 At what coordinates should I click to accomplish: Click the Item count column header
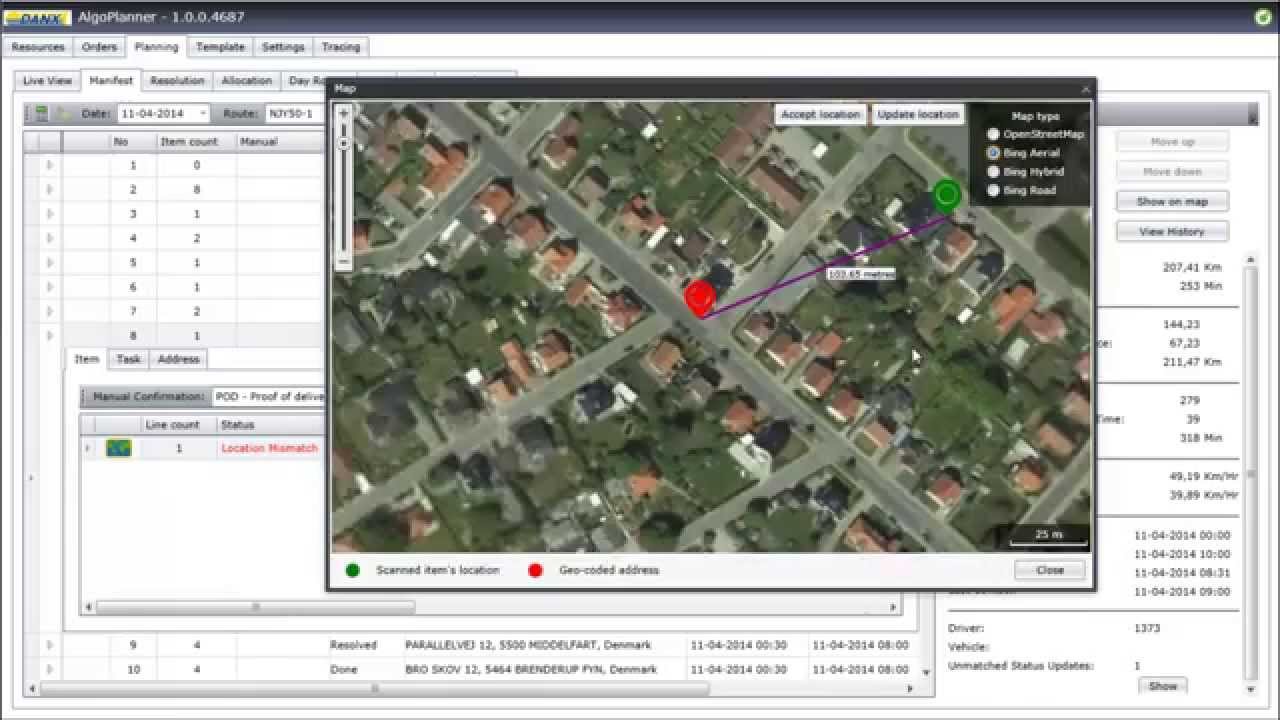pyautogui.click(x=189, y=142)
